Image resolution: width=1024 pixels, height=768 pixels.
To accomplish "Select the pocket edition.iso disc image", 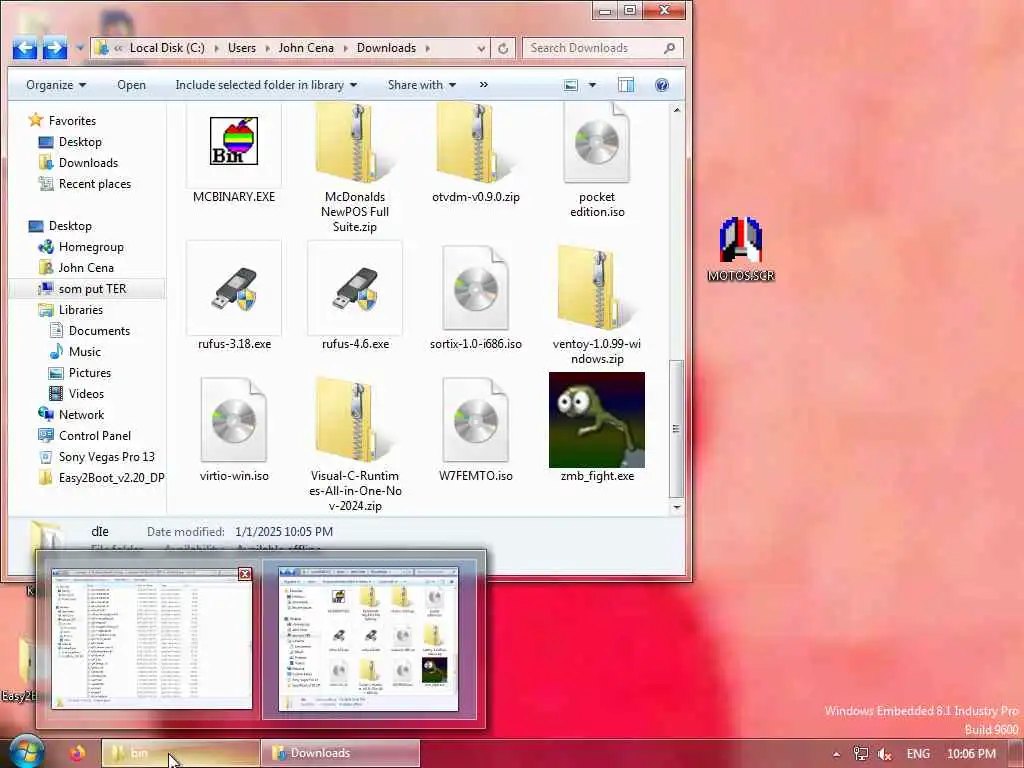I will click(x=596, y=144).
